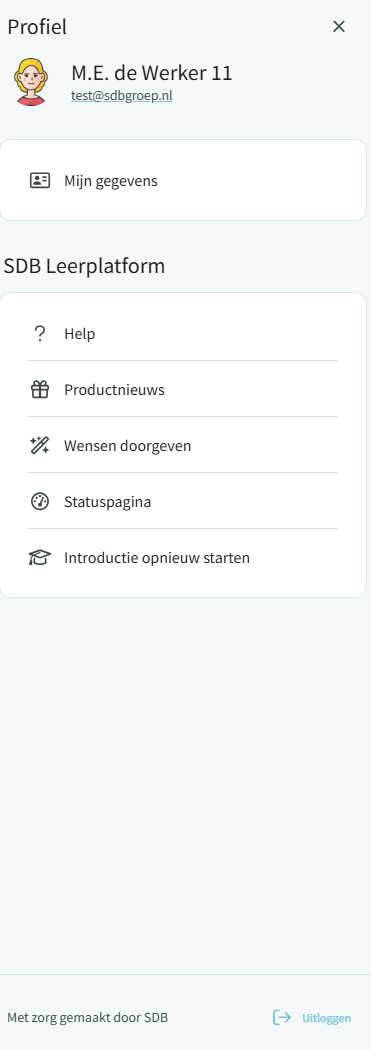Click the blonde user avatar image
This screenshot has width=371, height=1050.
click(31, 82)
